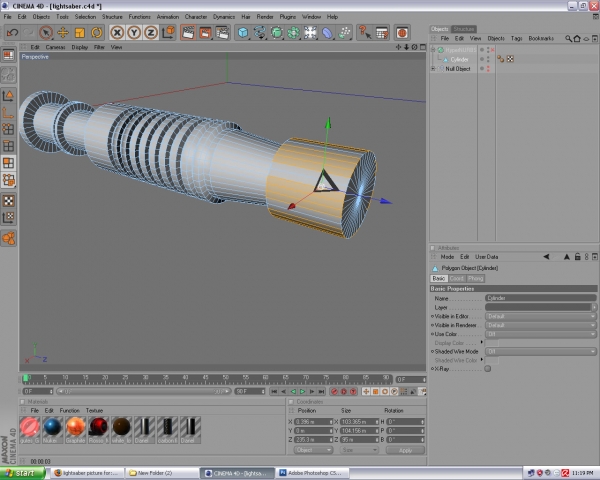Enable the X-Ray checkbox
Viewport: 600px width, 480px height.
click(x=488, y=369)
